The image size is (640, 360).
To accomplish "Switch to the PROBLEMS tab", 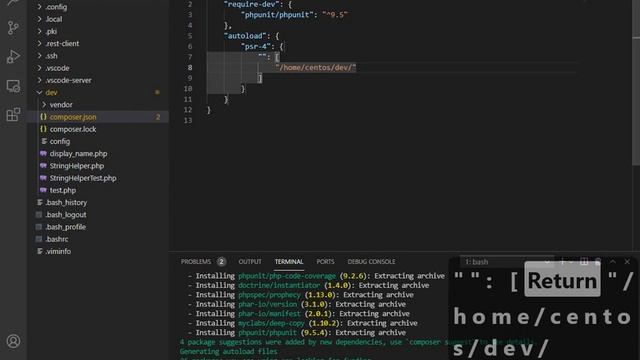I will [x=196, y=262].
